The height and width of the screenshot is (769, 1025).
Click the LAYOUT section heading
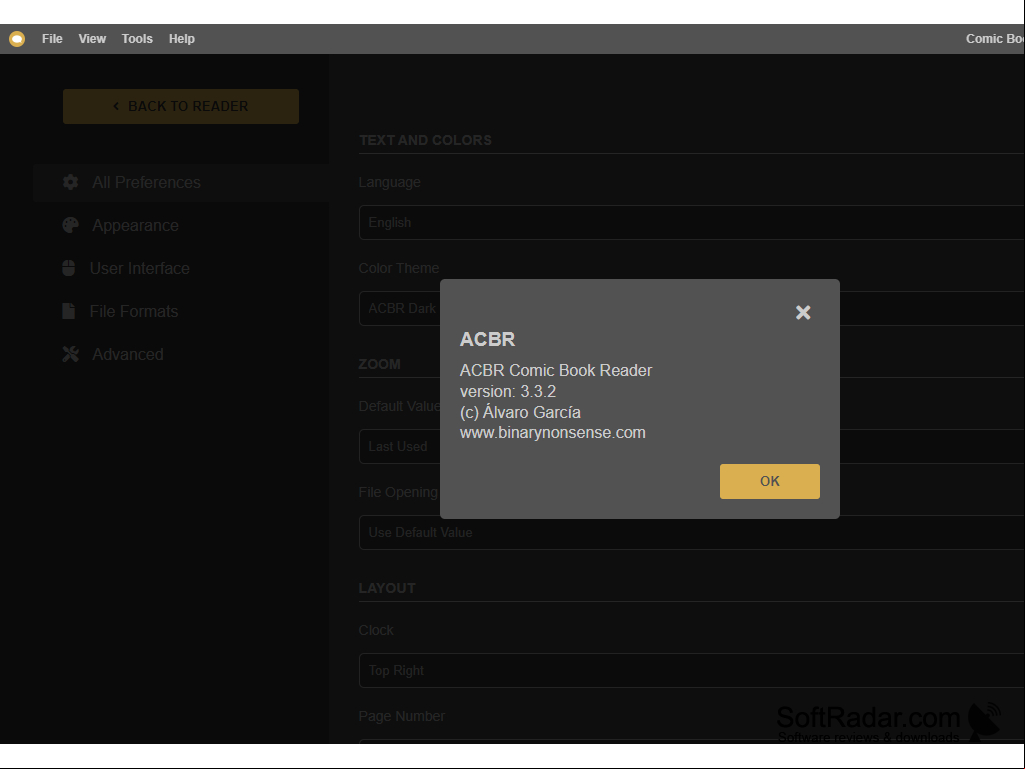(x=387, y=588)
